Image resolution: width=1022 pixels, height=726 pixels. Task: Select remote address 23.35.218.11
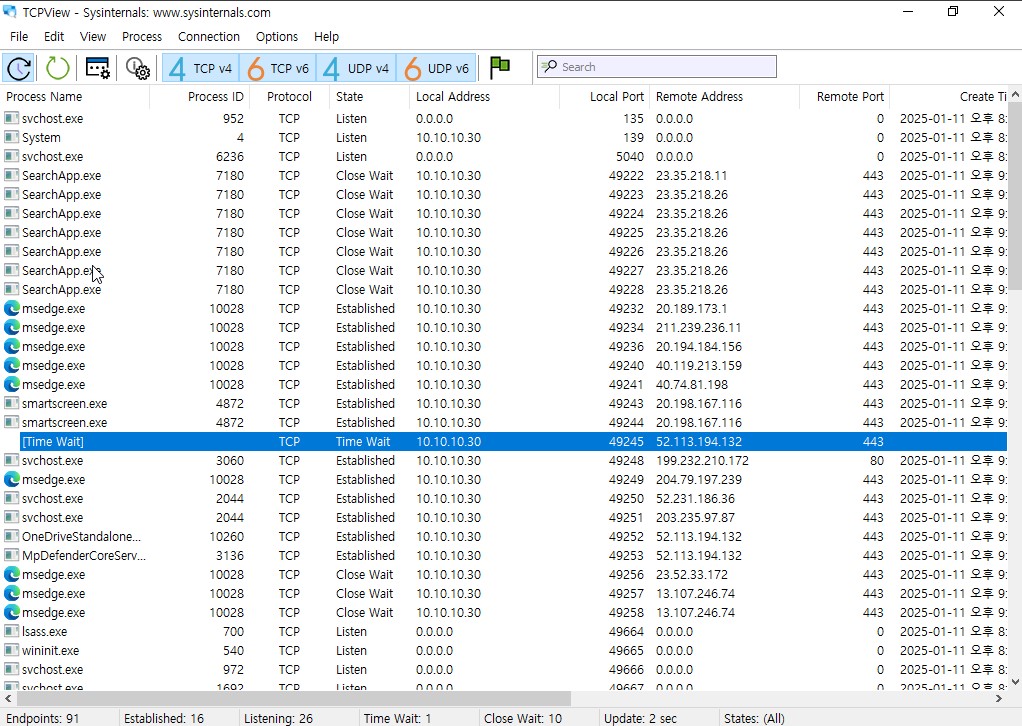click(692, 175)
